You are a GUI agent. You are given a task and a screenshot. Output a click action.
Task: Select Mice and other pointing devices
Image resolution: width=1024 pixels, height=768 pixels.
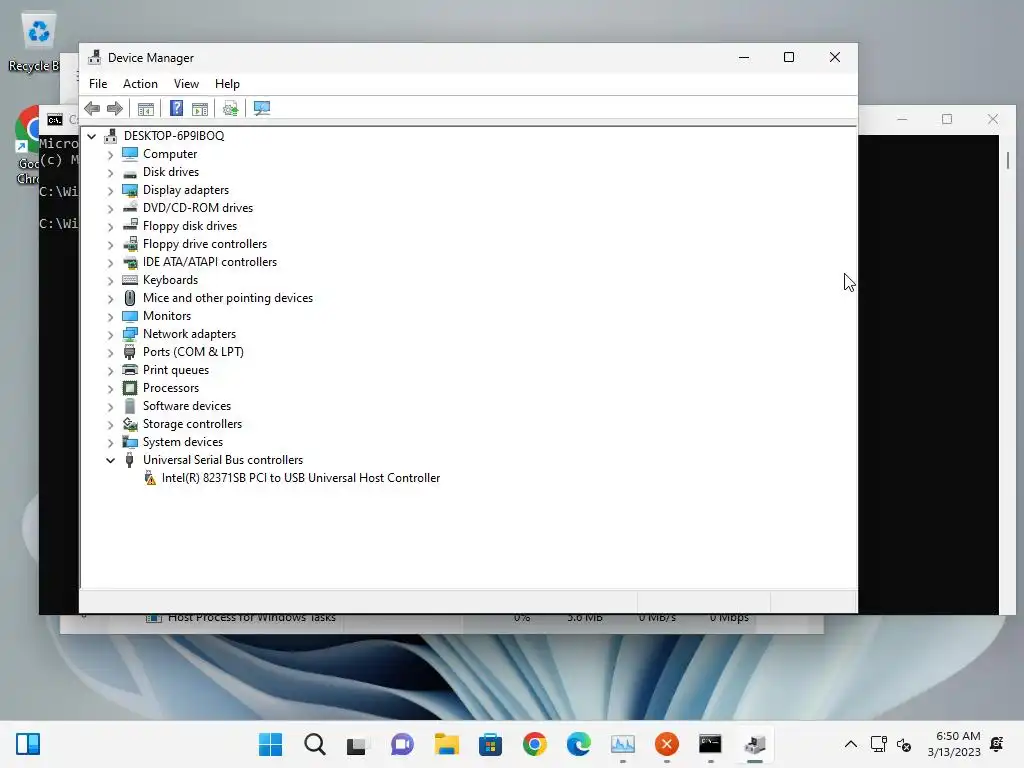pos(228,298)
